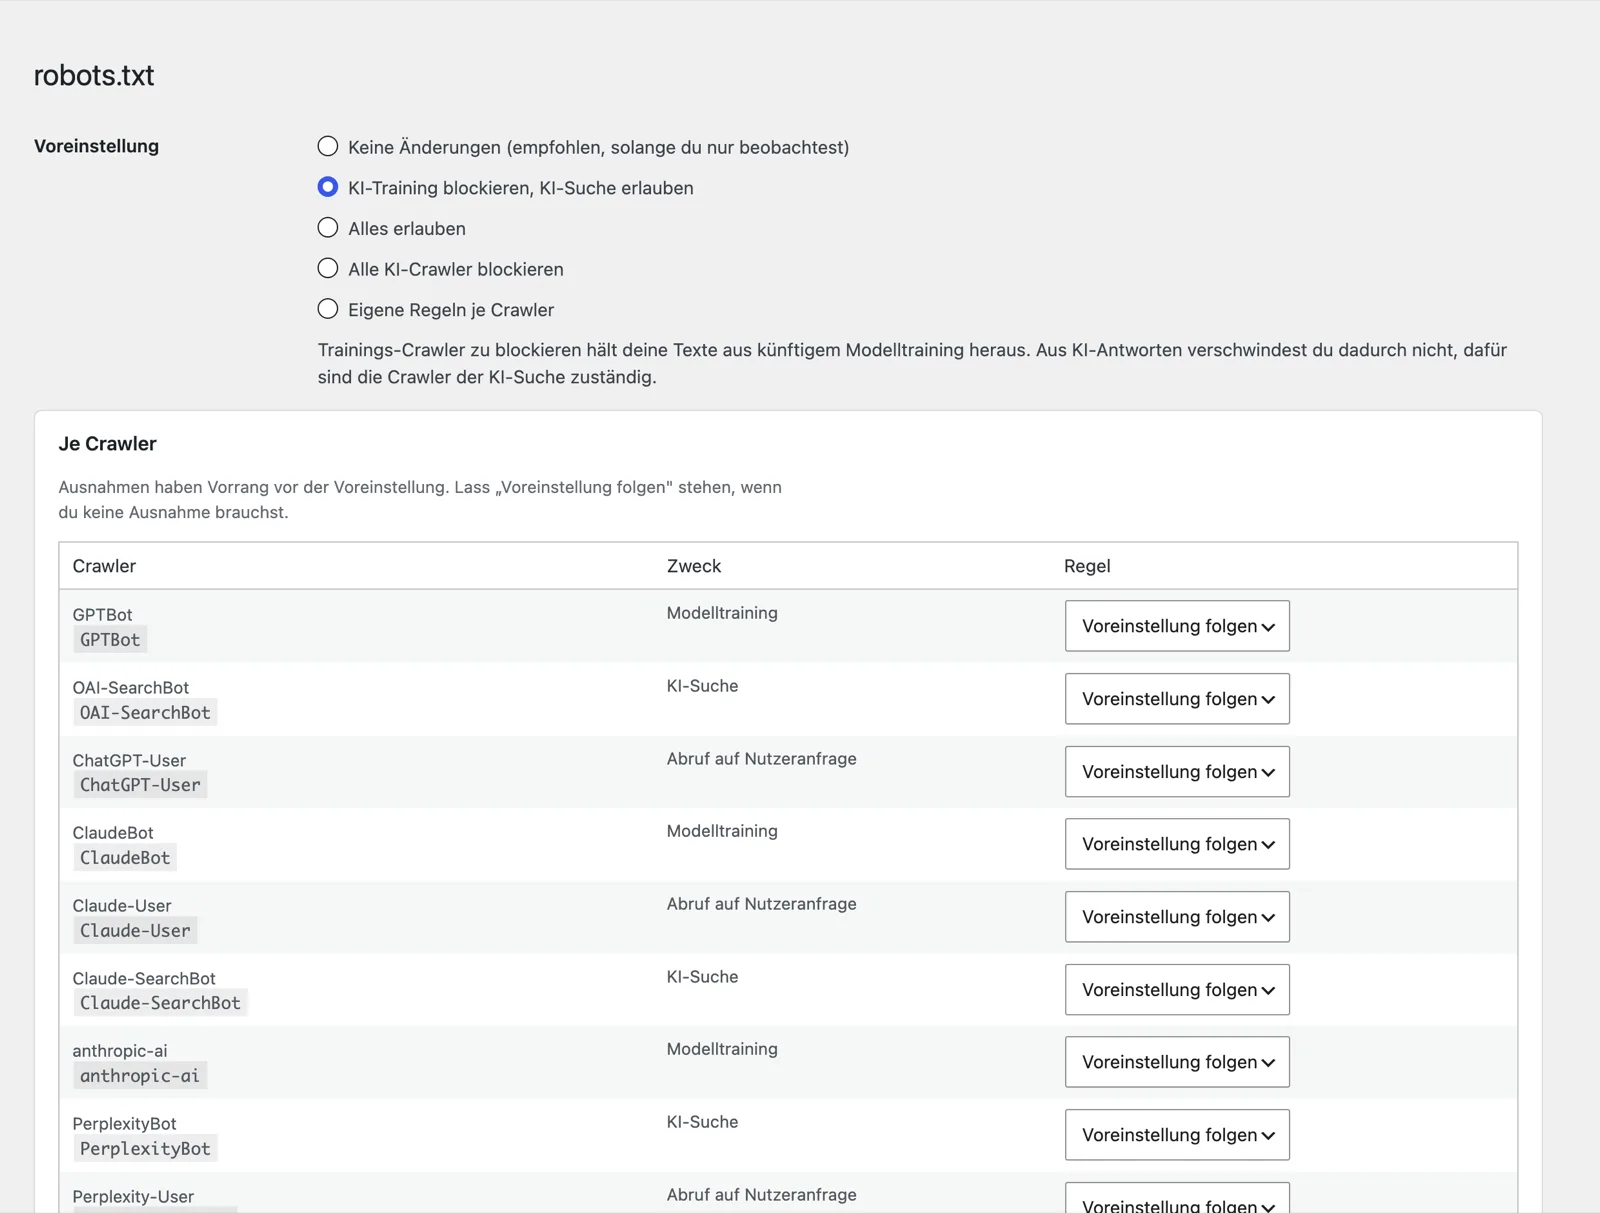Open the rule dropdown for GPTBot
The width and height of the screenshot is (1600, 1213).
pos(1177,626)
